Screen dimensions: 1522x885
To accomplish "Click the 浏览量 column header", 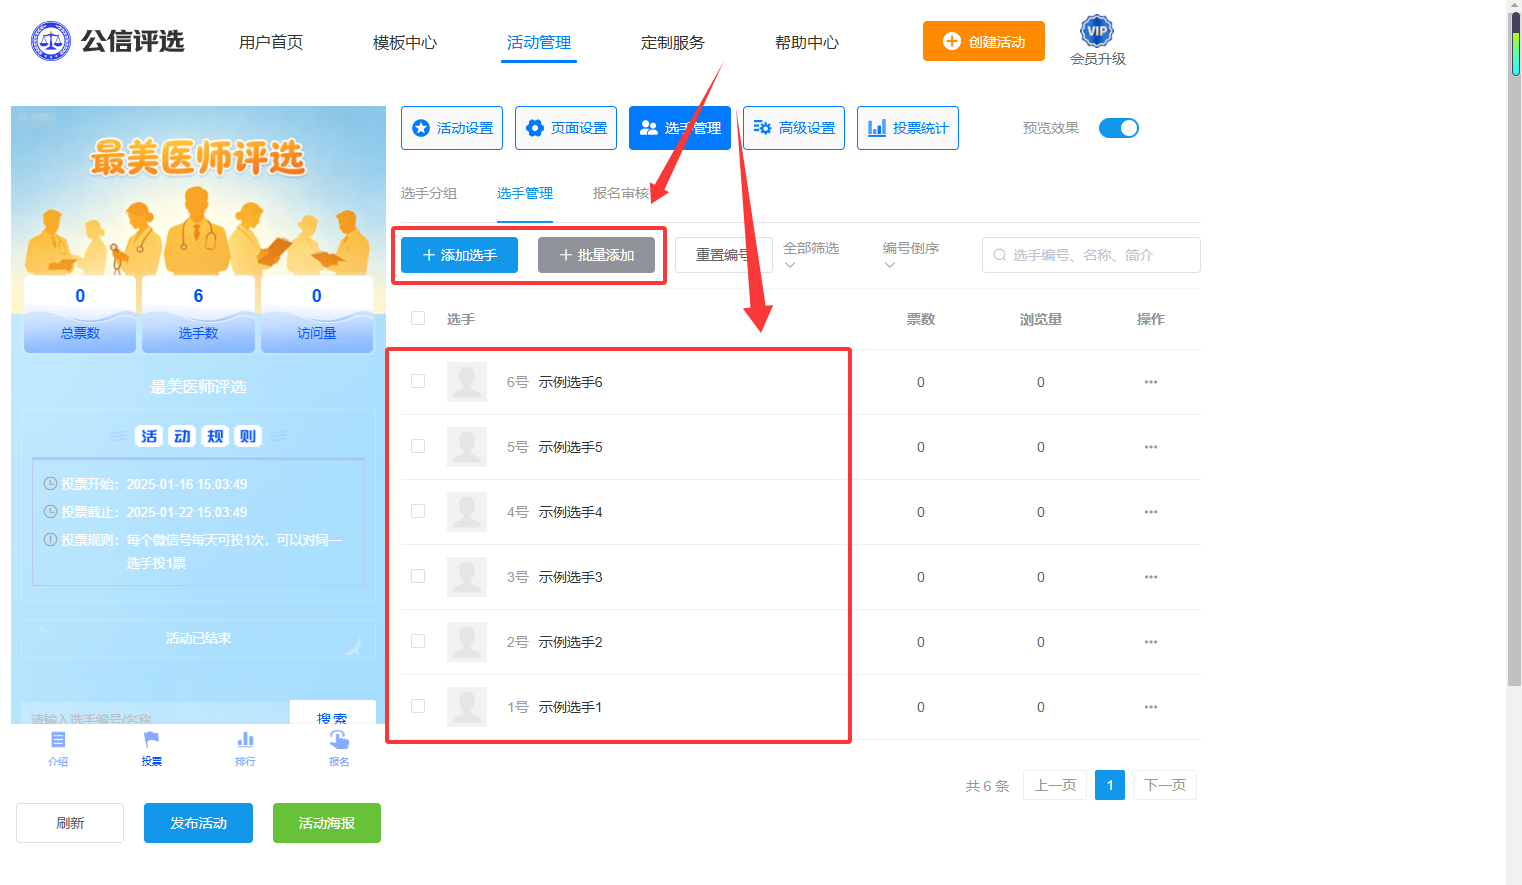I will click(x=1041, y=319).
